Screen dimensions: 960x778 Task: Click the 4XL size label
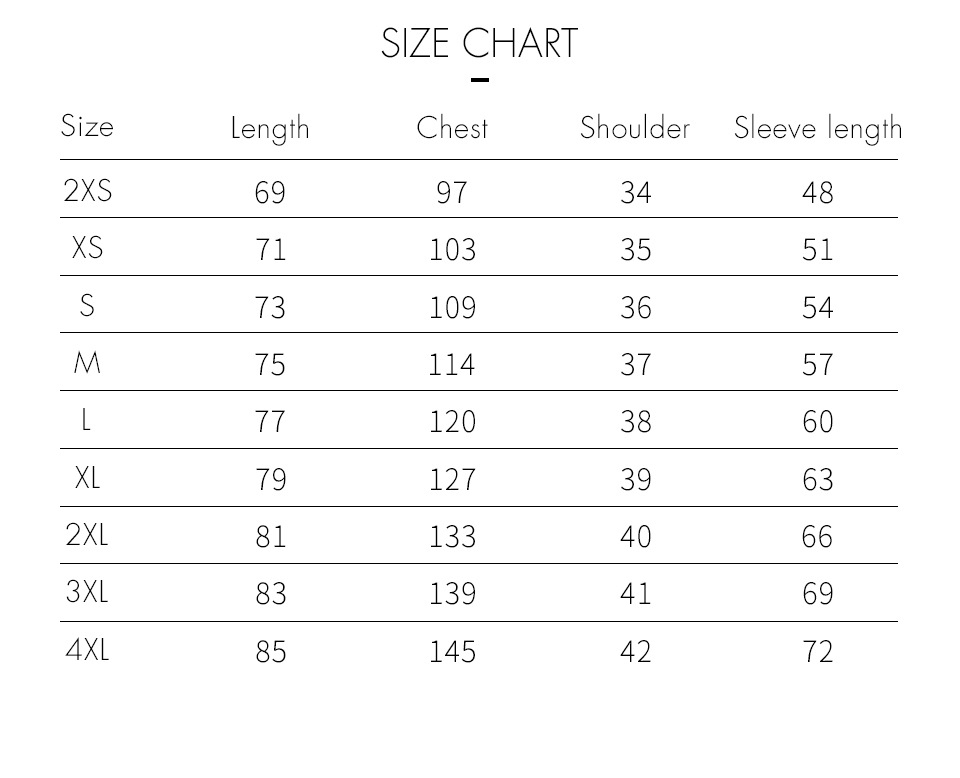point(87,649)
